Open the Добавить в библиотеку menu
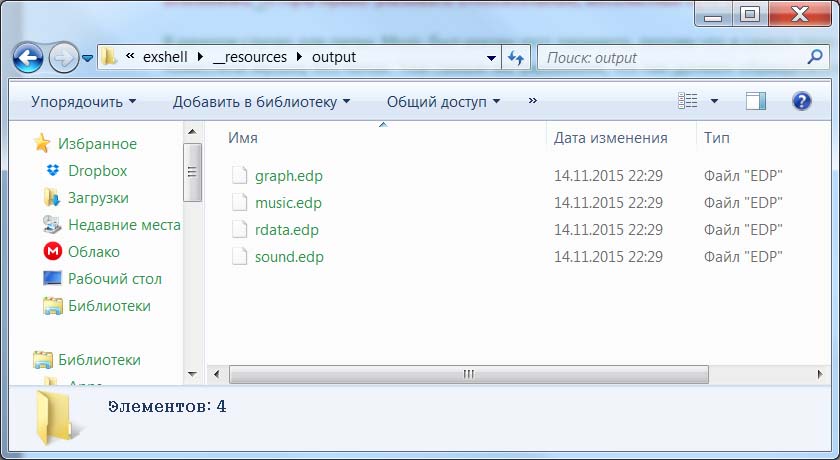The image size is (840, 460). click(x=261, y=101)
